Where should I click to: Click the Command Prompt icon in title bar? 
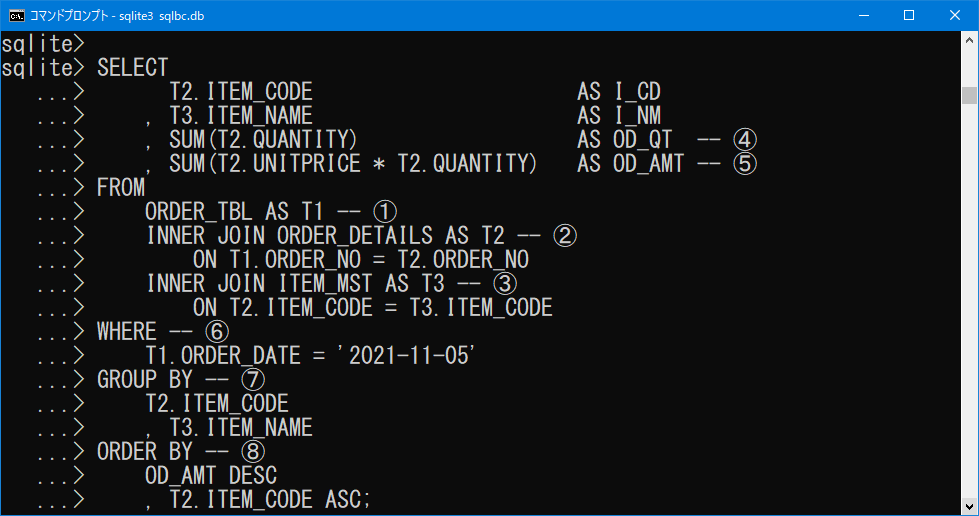[x=16, y=16]
